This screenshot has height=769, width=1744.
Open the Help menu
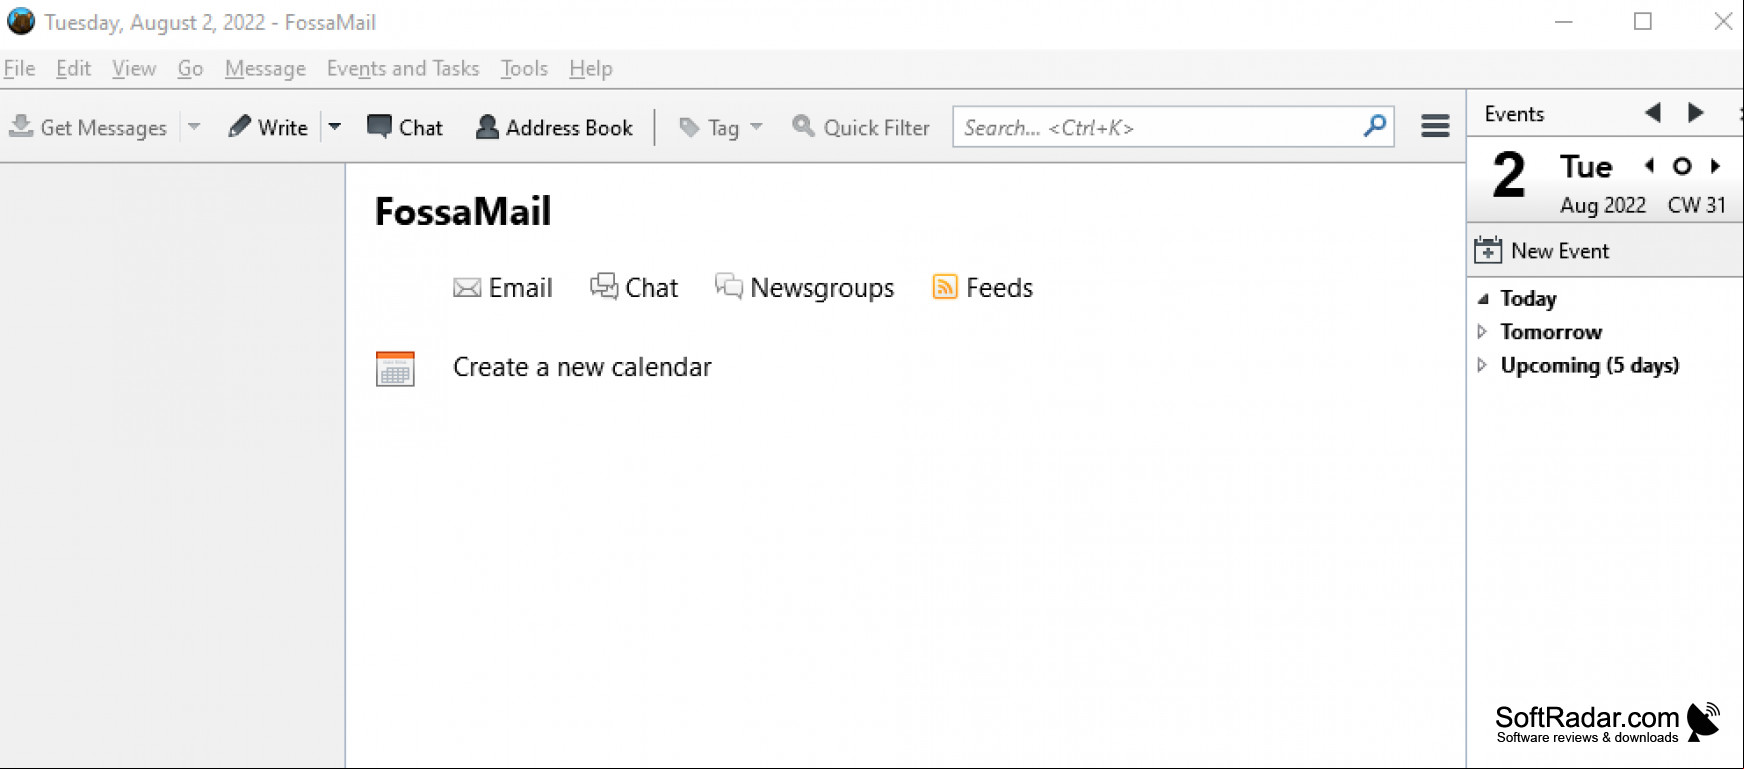(x=591, y=68)
